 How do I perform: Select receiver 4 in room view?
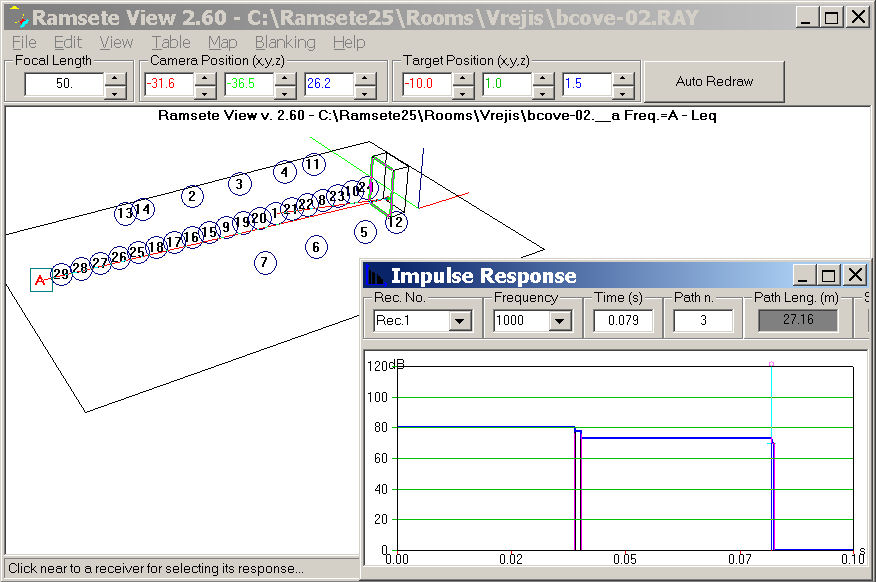click(x=285, y=171)
